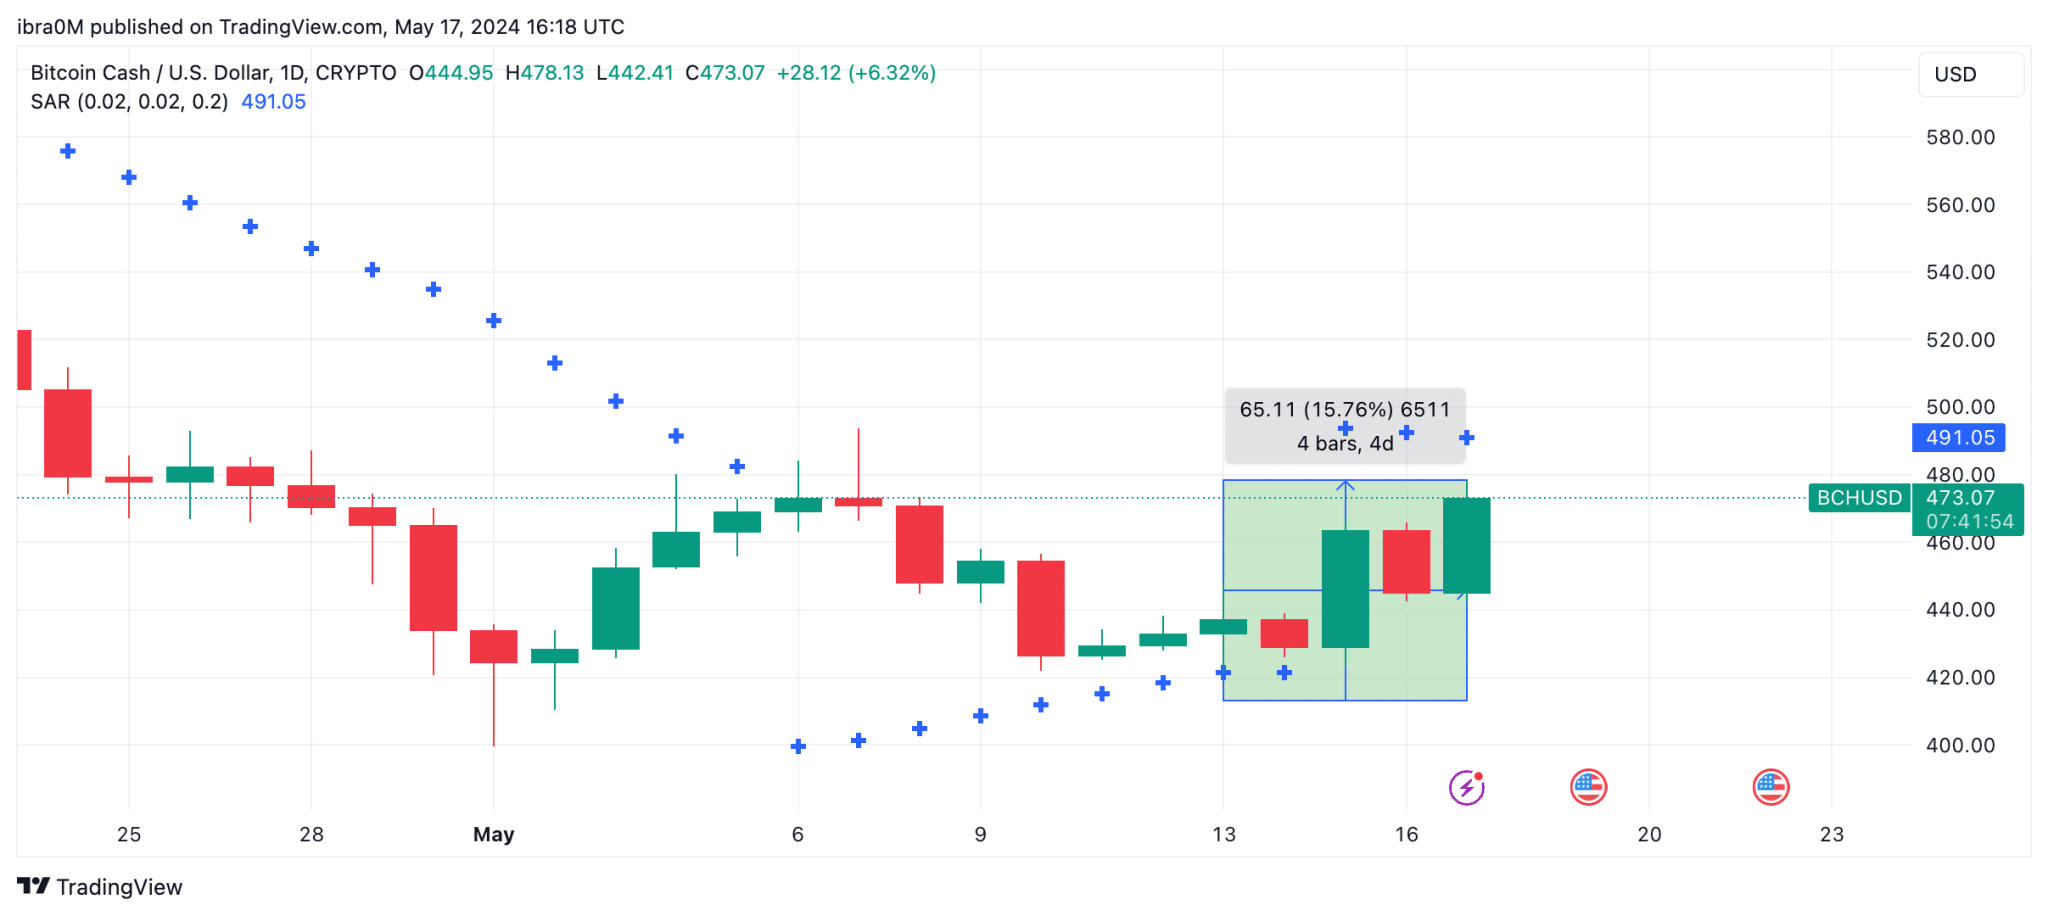Click the 440.00 price axis label
The image size is (2048, 916).
click(x=1960, y=610)
